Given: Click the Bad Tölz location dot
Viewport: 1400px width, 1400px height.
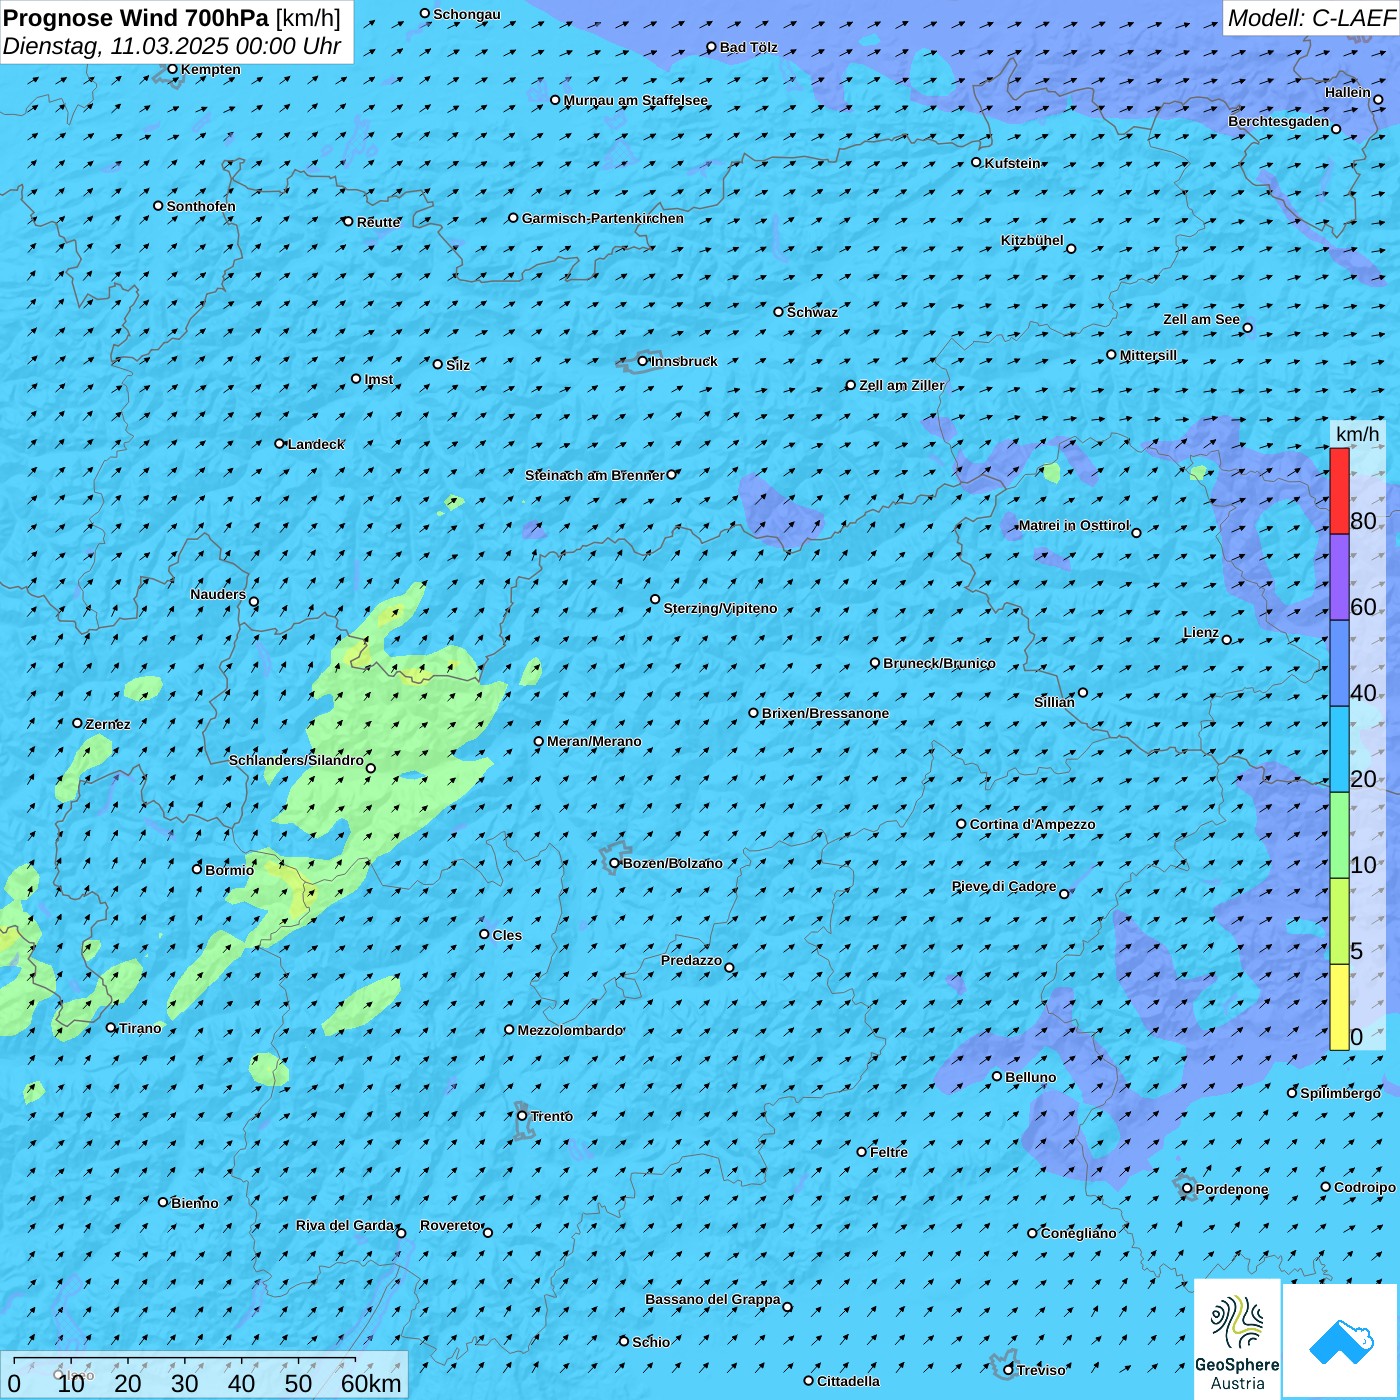Looking at the screenshot, I should 712,47.
